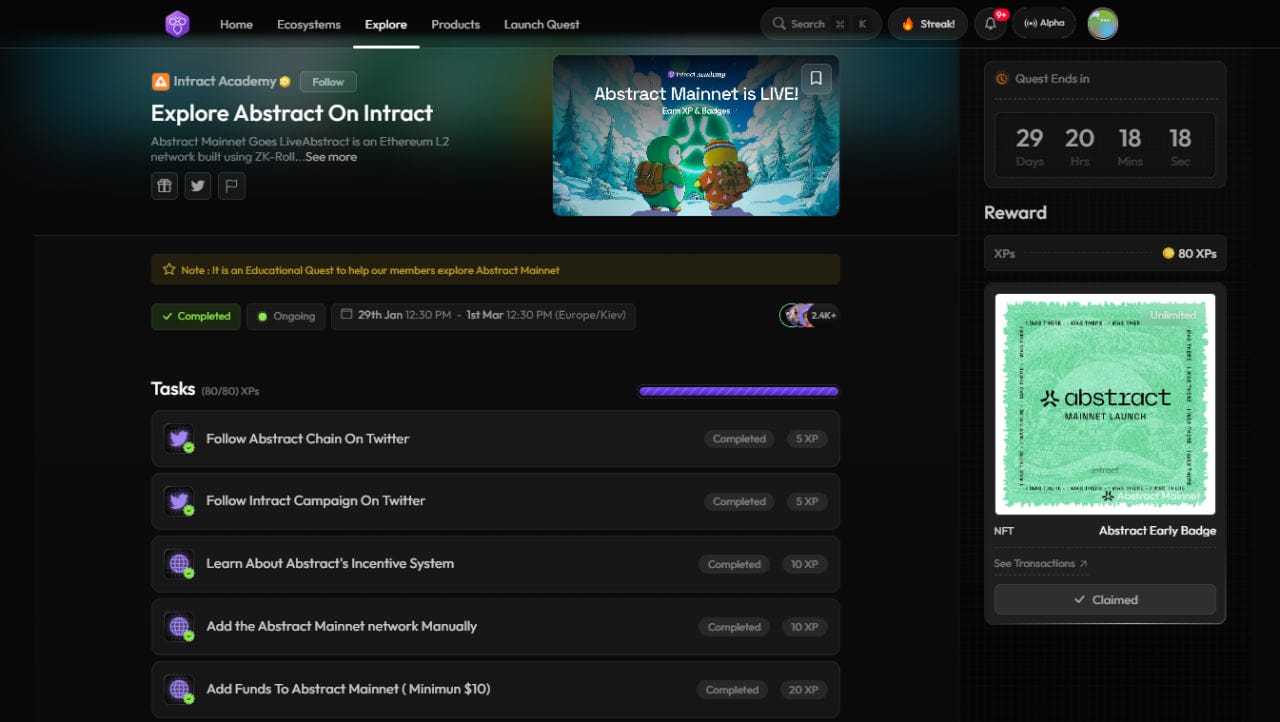Click the tasks progress bar

(x=738, y=391)
